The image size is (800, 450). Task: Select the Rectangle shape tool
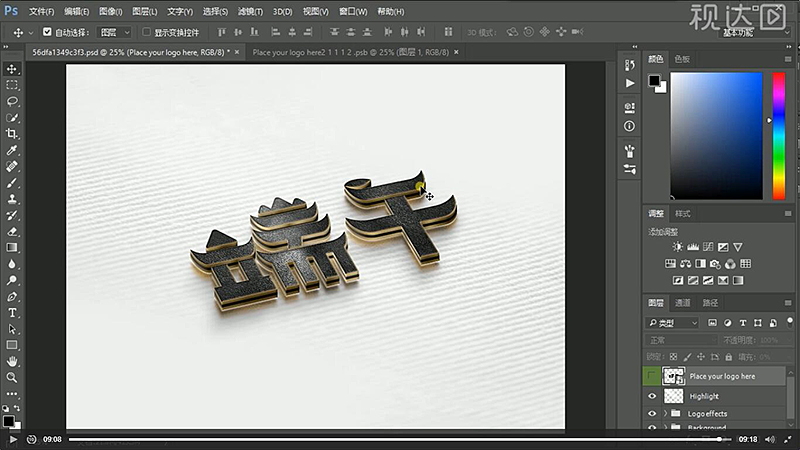coord(12,345)
